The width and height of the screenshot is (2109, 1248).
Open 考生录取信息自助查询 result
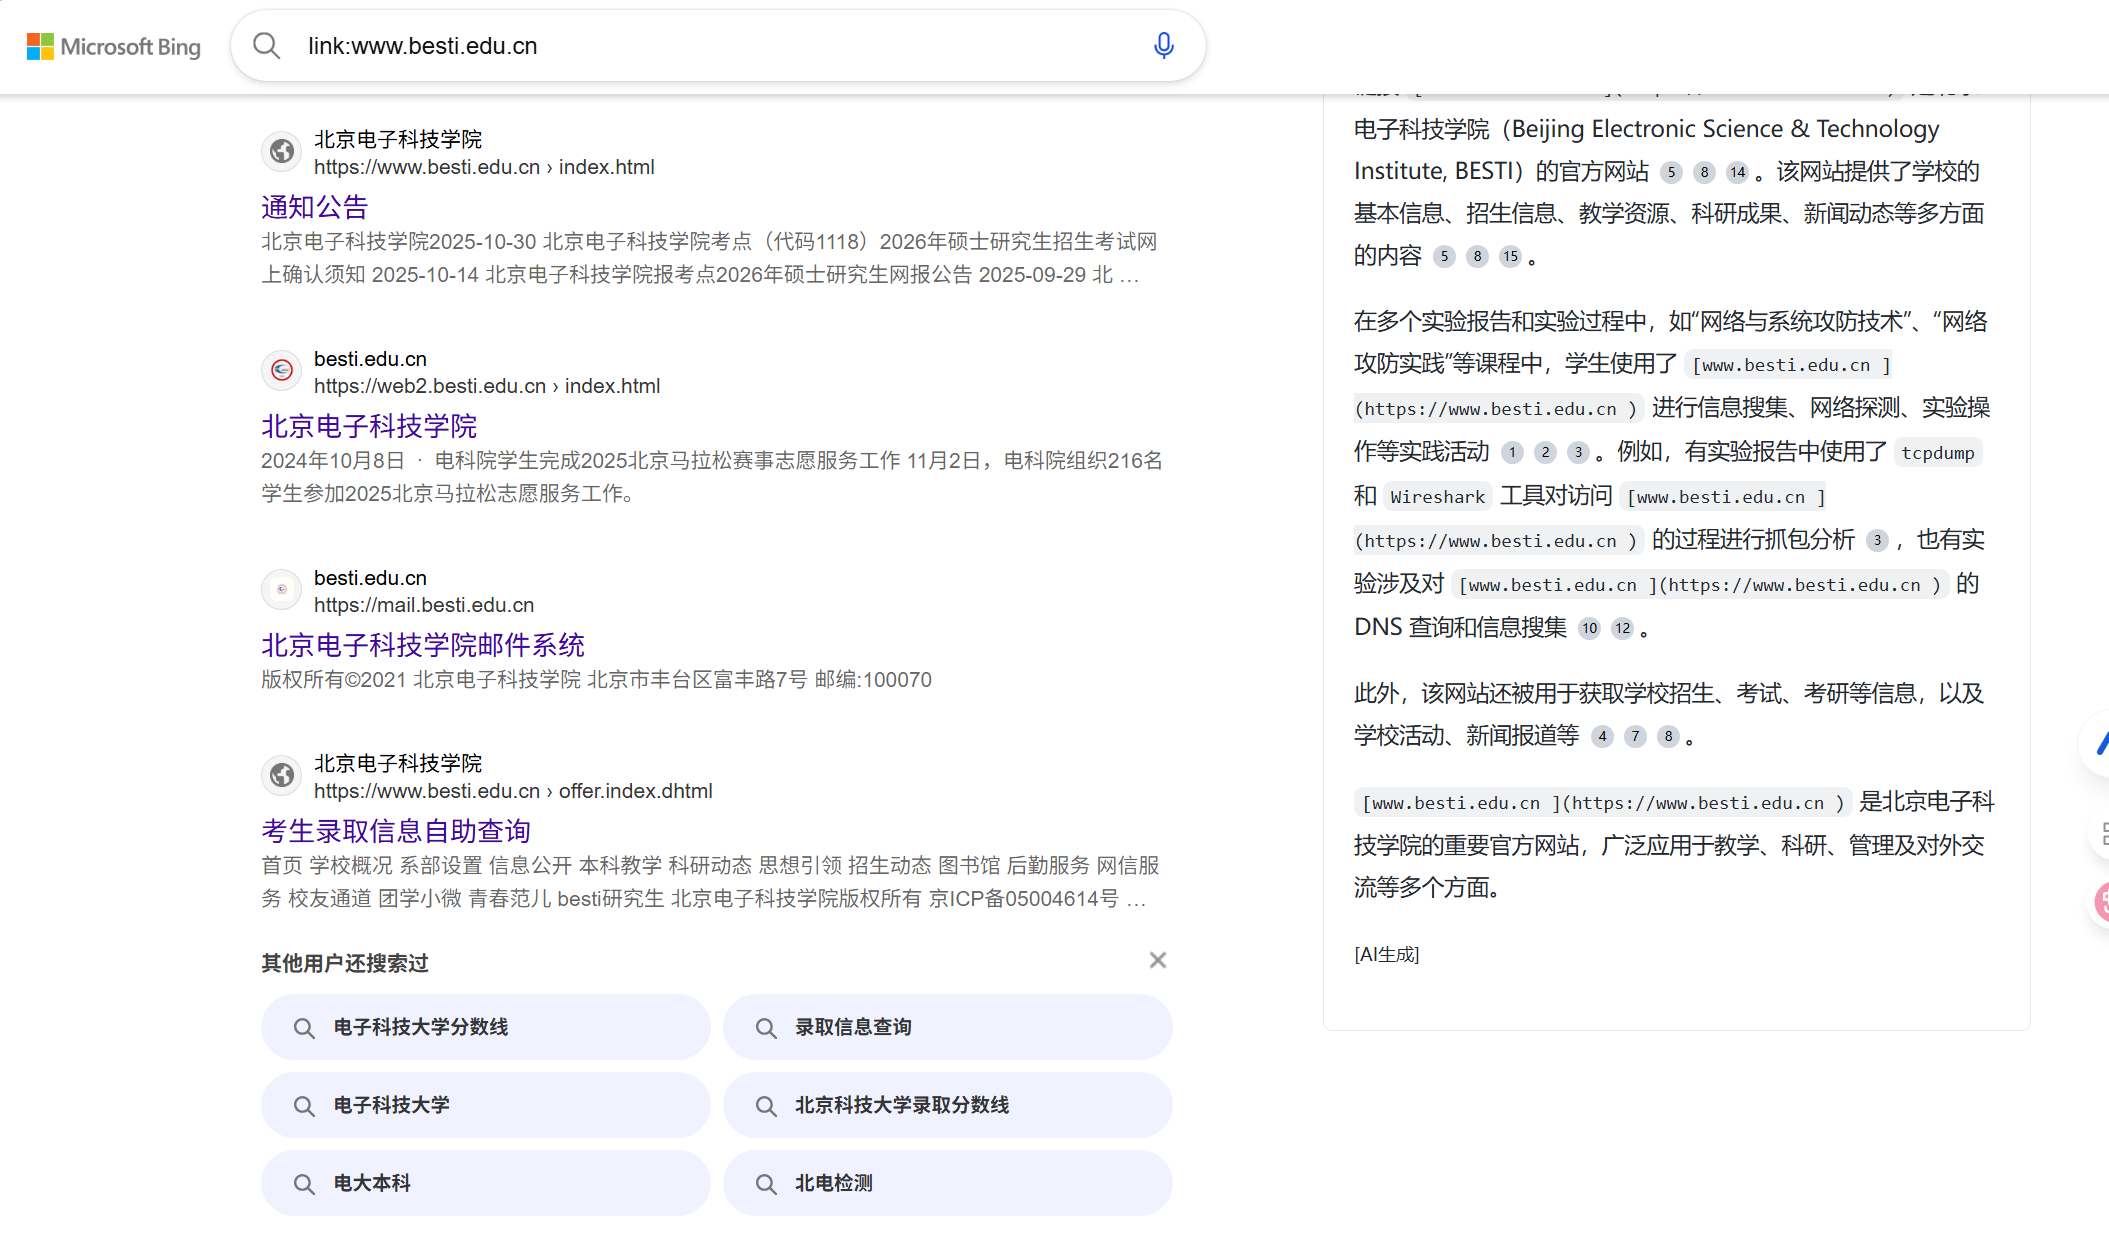point(395,831)
